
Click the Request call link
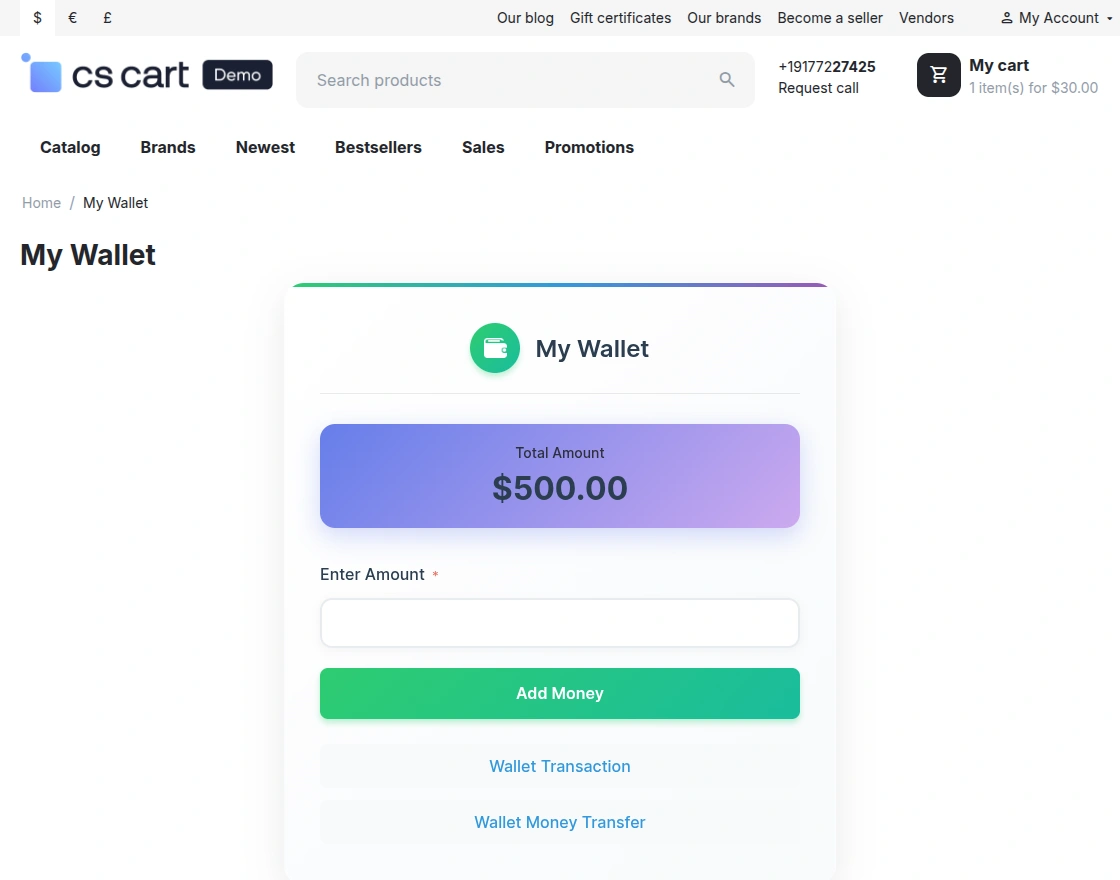click(817, 88)
